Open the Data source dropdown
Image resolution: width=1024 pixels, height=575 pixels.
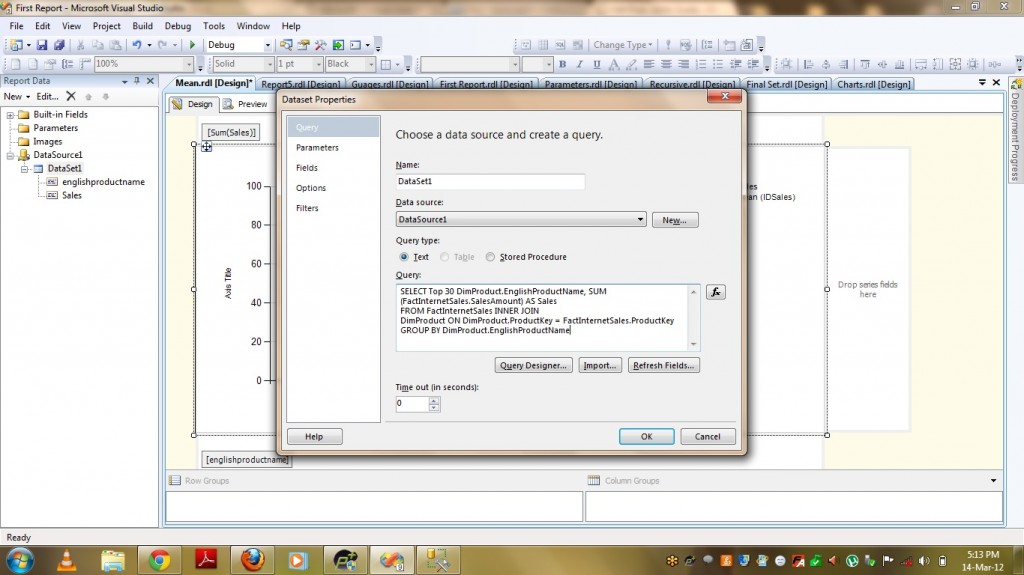tap(640, 220)
